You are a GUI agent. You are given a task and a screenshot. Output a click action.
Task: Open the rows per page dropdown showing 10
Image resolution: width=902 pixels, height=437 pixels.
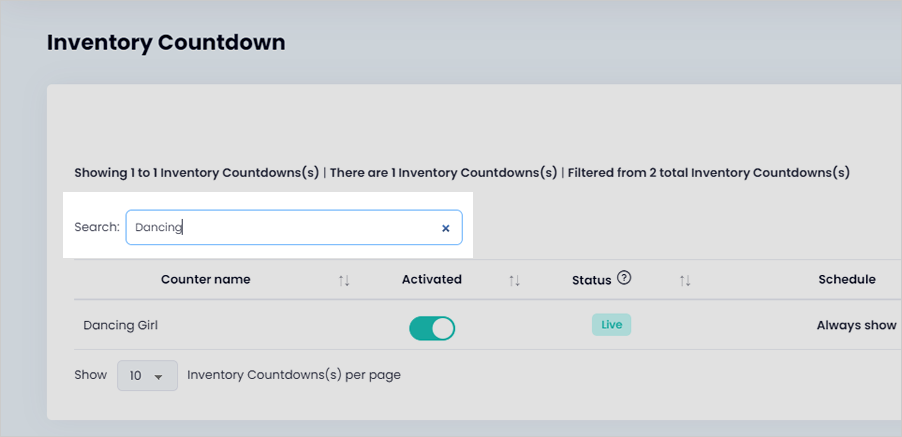pyautogui.click(x=147, y=375)
